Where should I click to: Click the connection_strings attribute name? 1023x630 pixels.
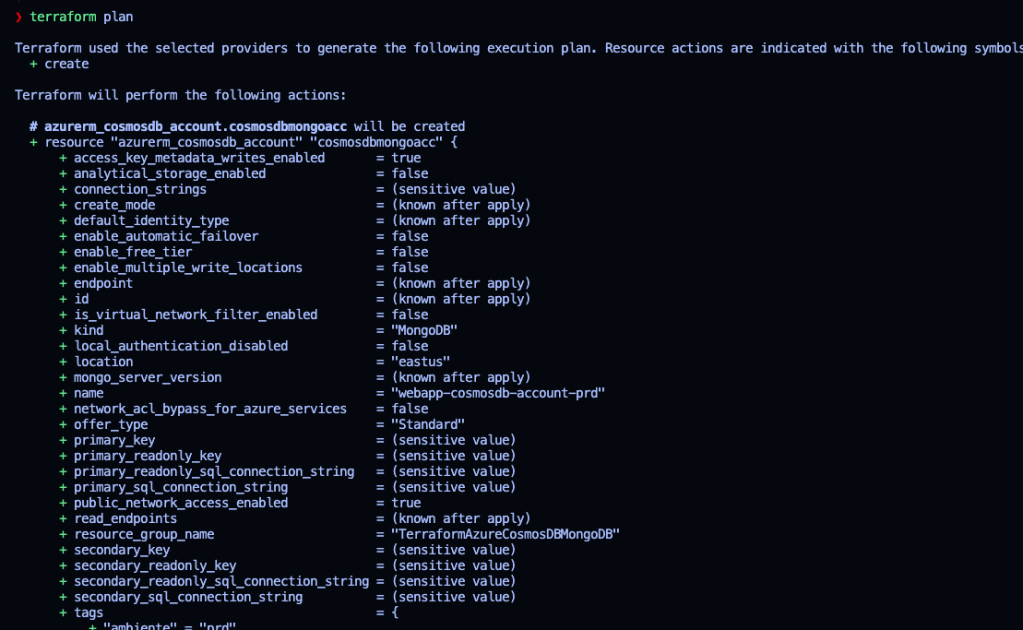[140, 189]
